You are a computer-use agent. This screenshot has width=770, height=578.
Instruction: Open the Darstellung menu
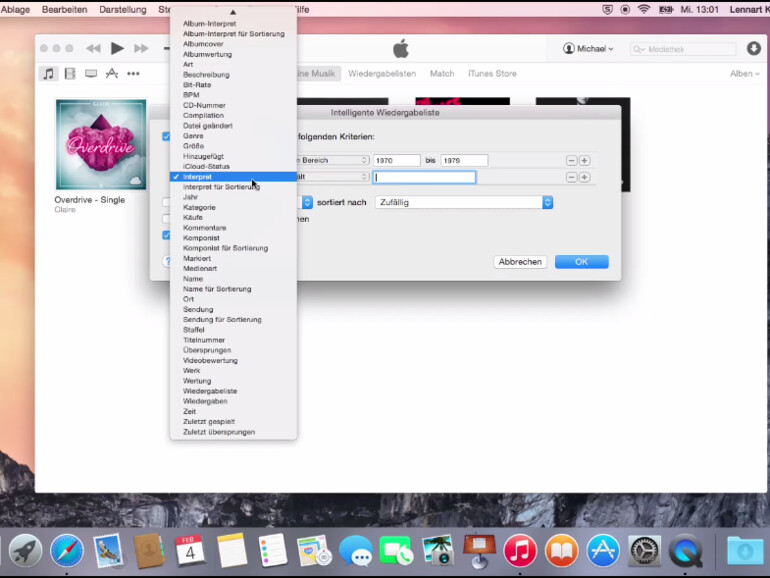coord(123,9)
